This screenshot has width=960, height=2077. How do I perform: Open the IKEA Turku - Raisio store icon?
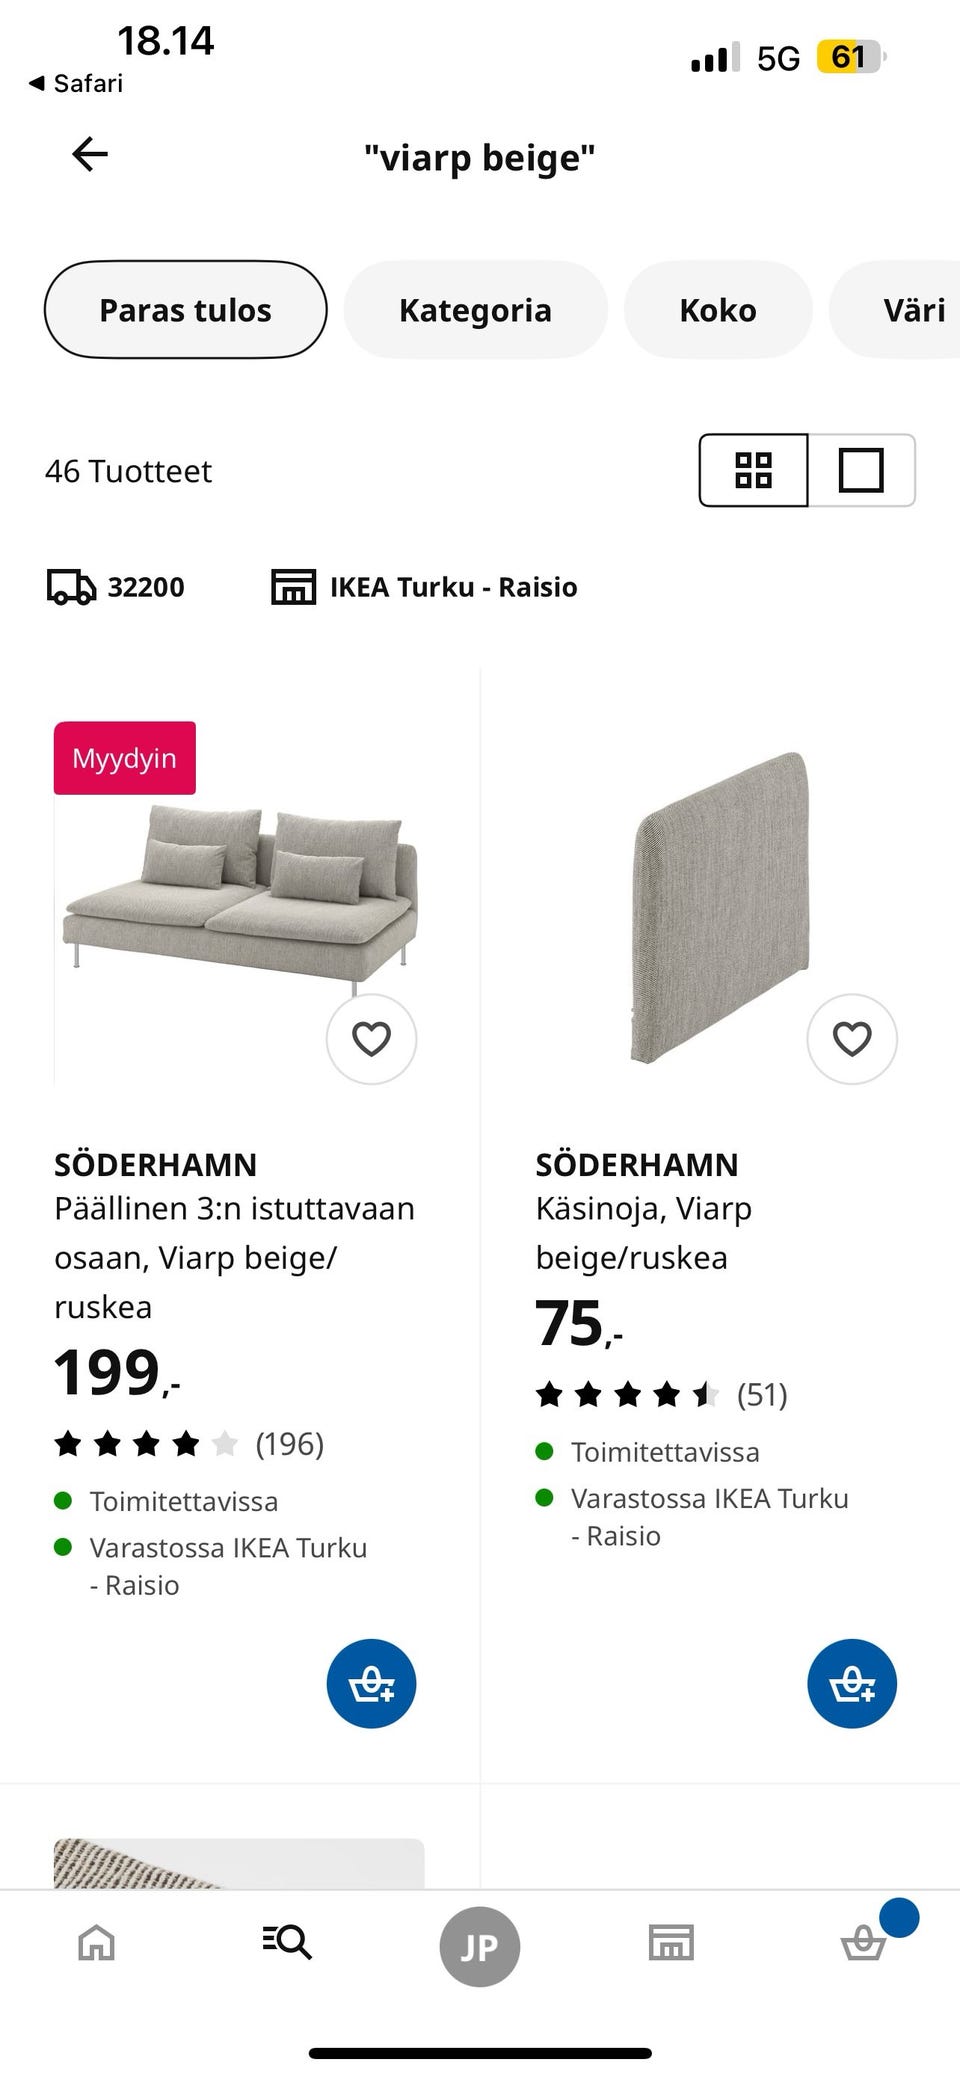click(x=294, y=587)
